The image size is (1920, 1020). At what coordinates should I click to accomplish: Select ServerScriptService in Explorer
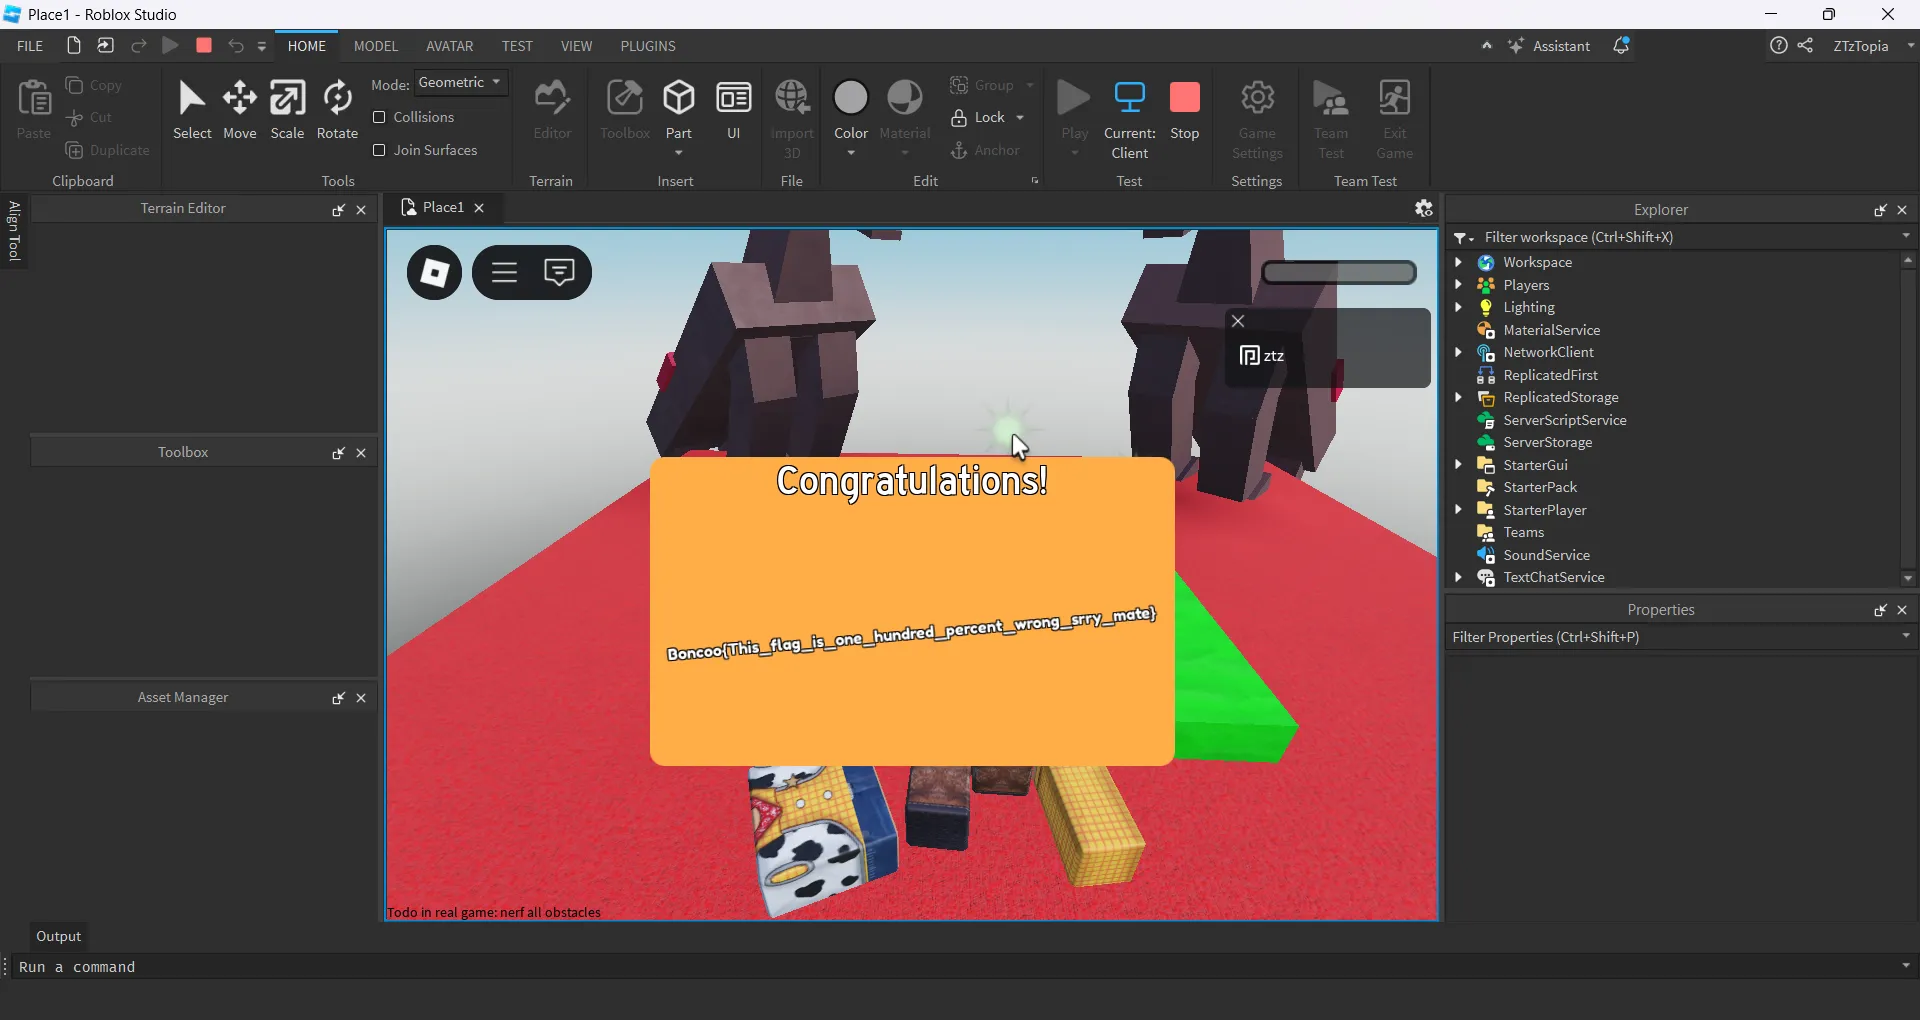(1564, 421)
